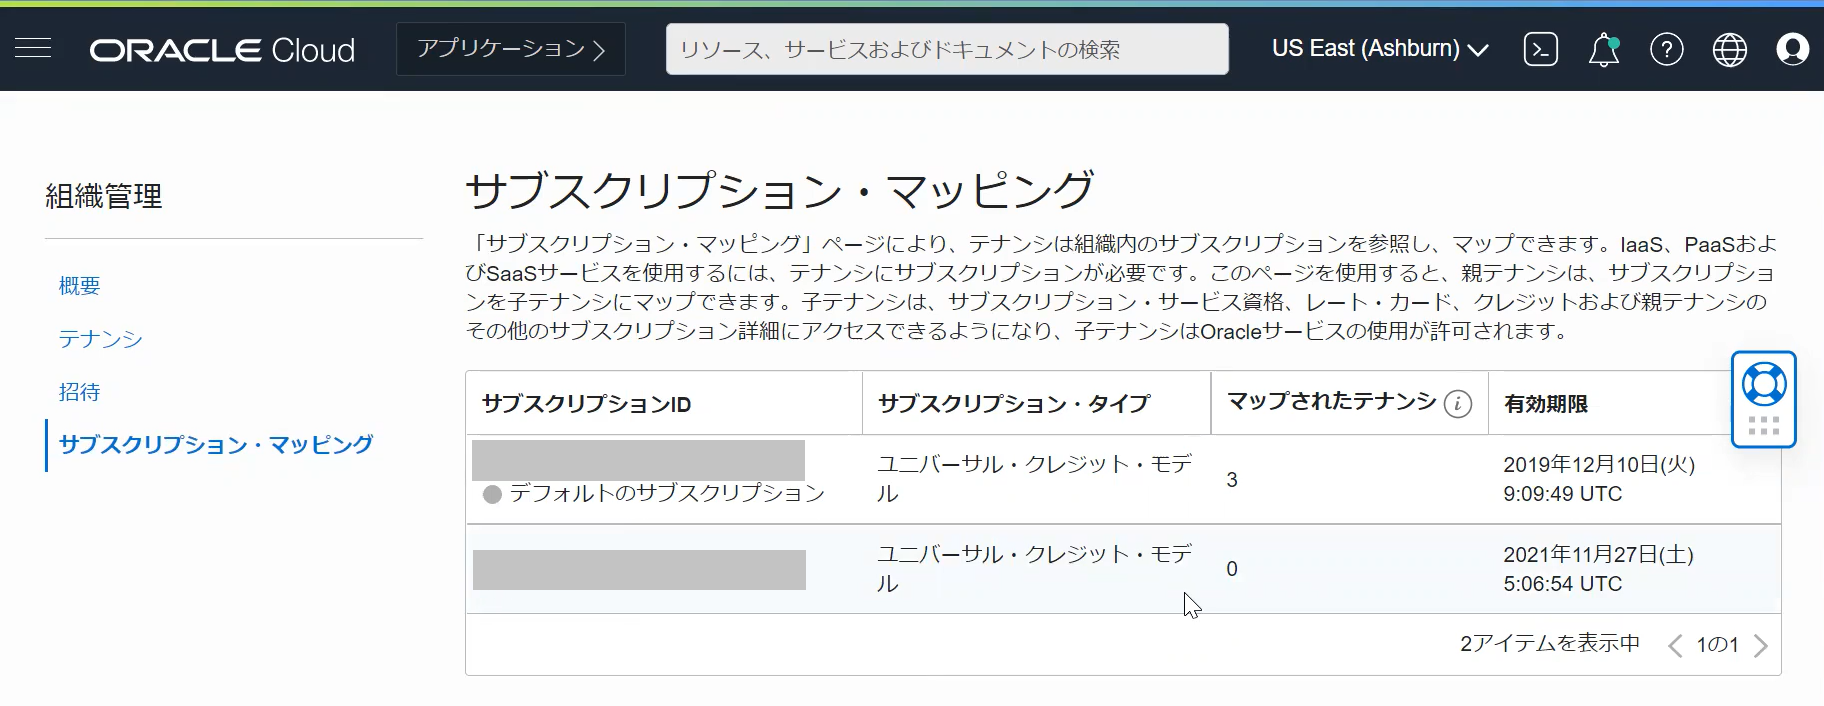This screenshot has height=706, width=1824.
Task: Click the デフォルトのサブスクリプション label
Action: (667, 493)
